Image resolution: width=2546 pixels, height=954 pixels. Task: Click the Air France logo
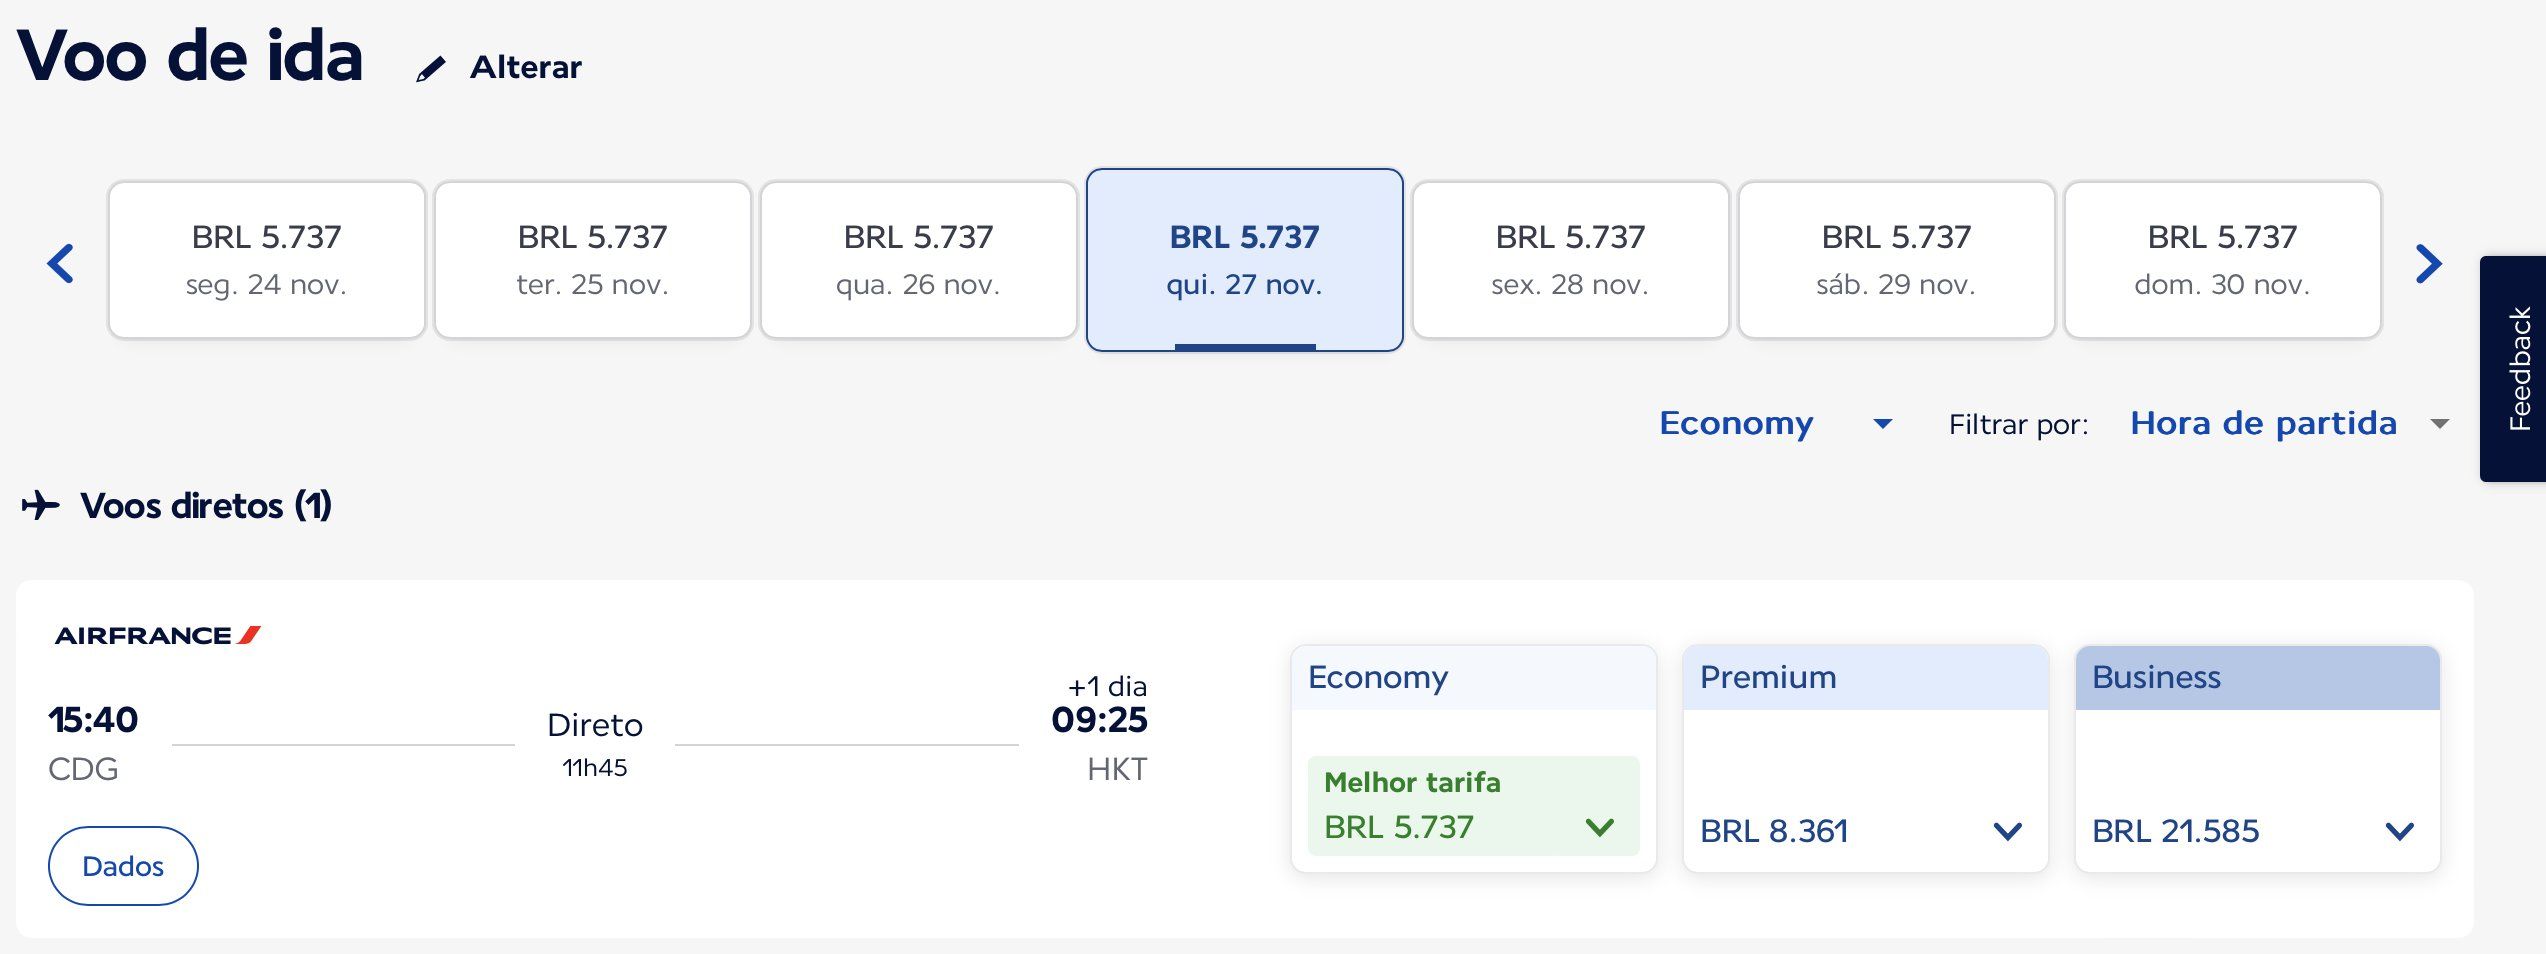tap(158, 635)
